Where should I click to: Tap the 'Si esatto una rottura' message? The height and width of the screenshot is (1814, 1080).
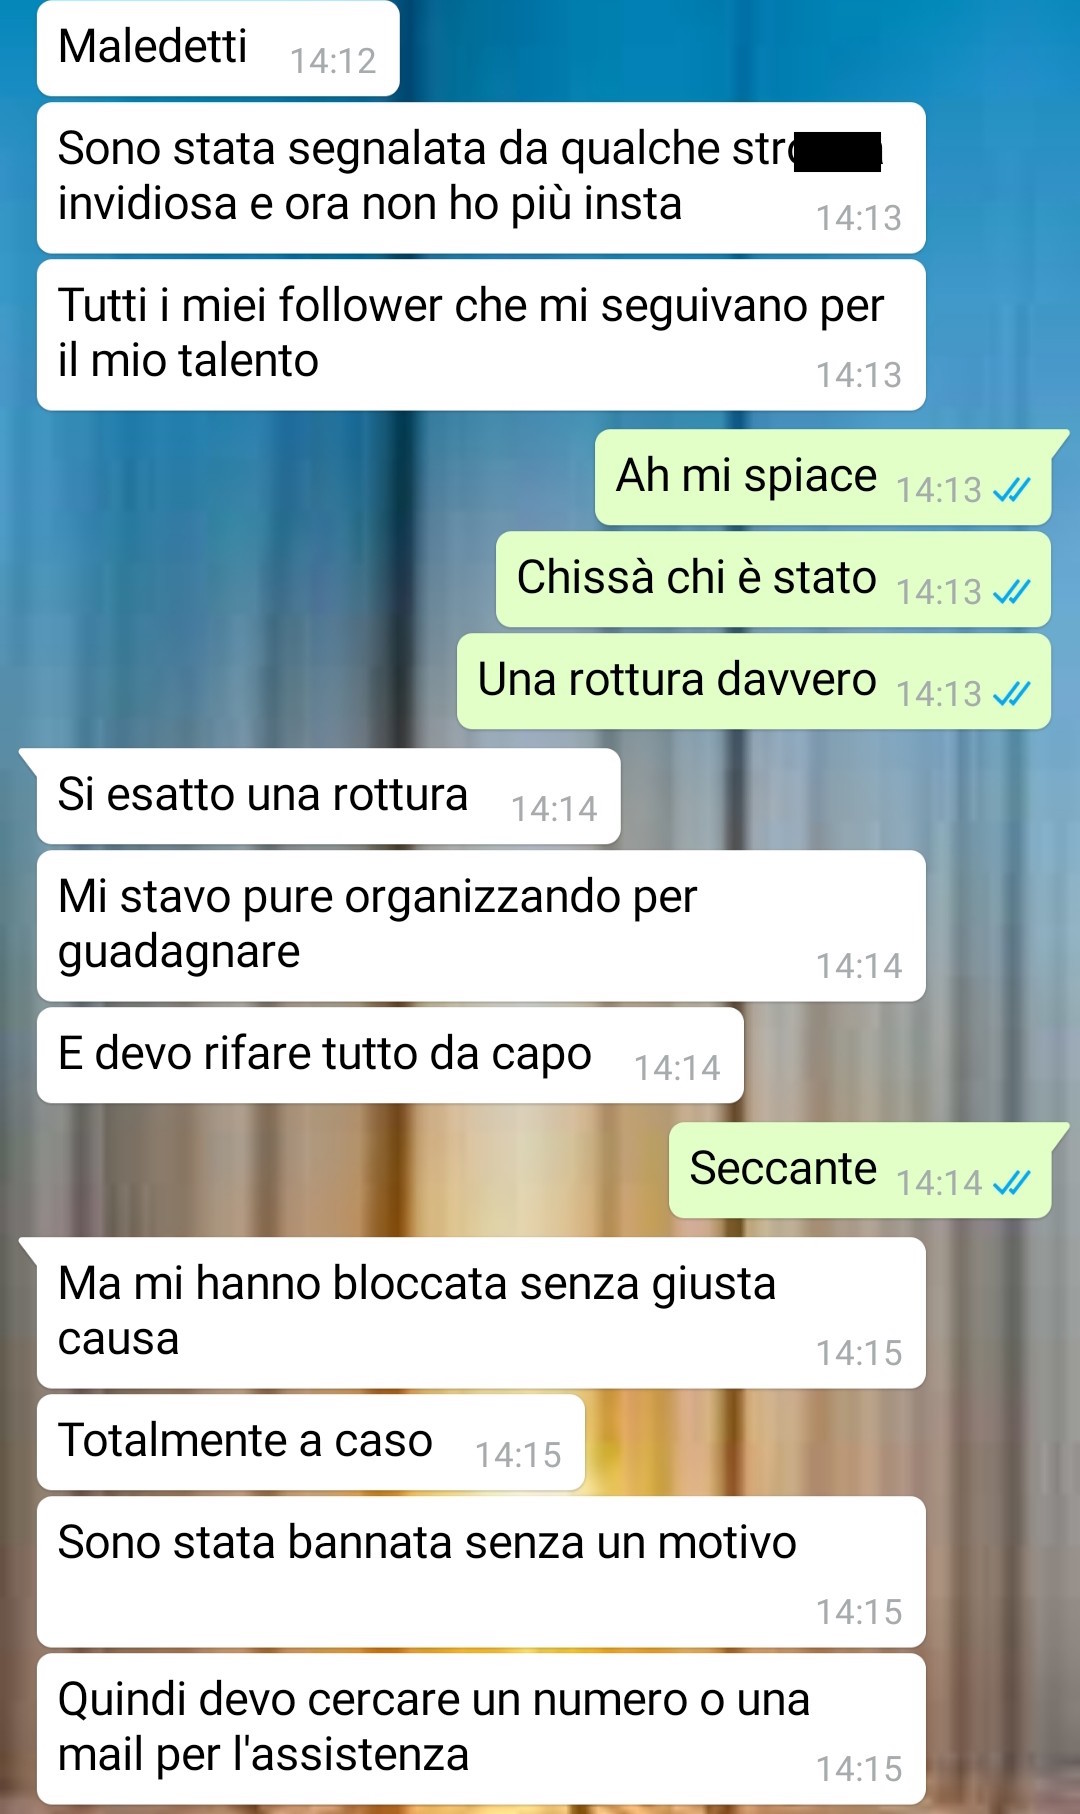point(328,796)
